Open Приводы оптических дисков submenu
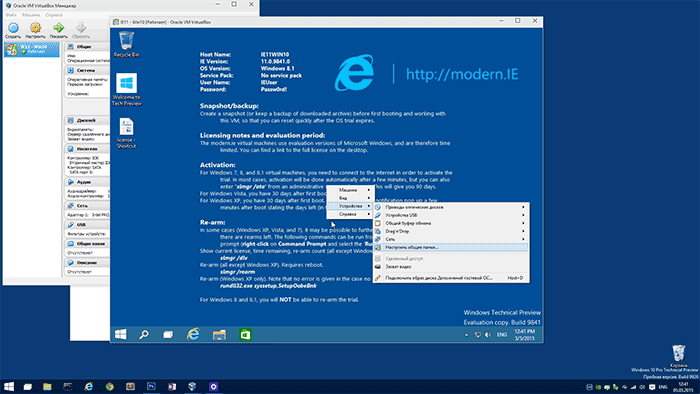 [x=451, y=207]
